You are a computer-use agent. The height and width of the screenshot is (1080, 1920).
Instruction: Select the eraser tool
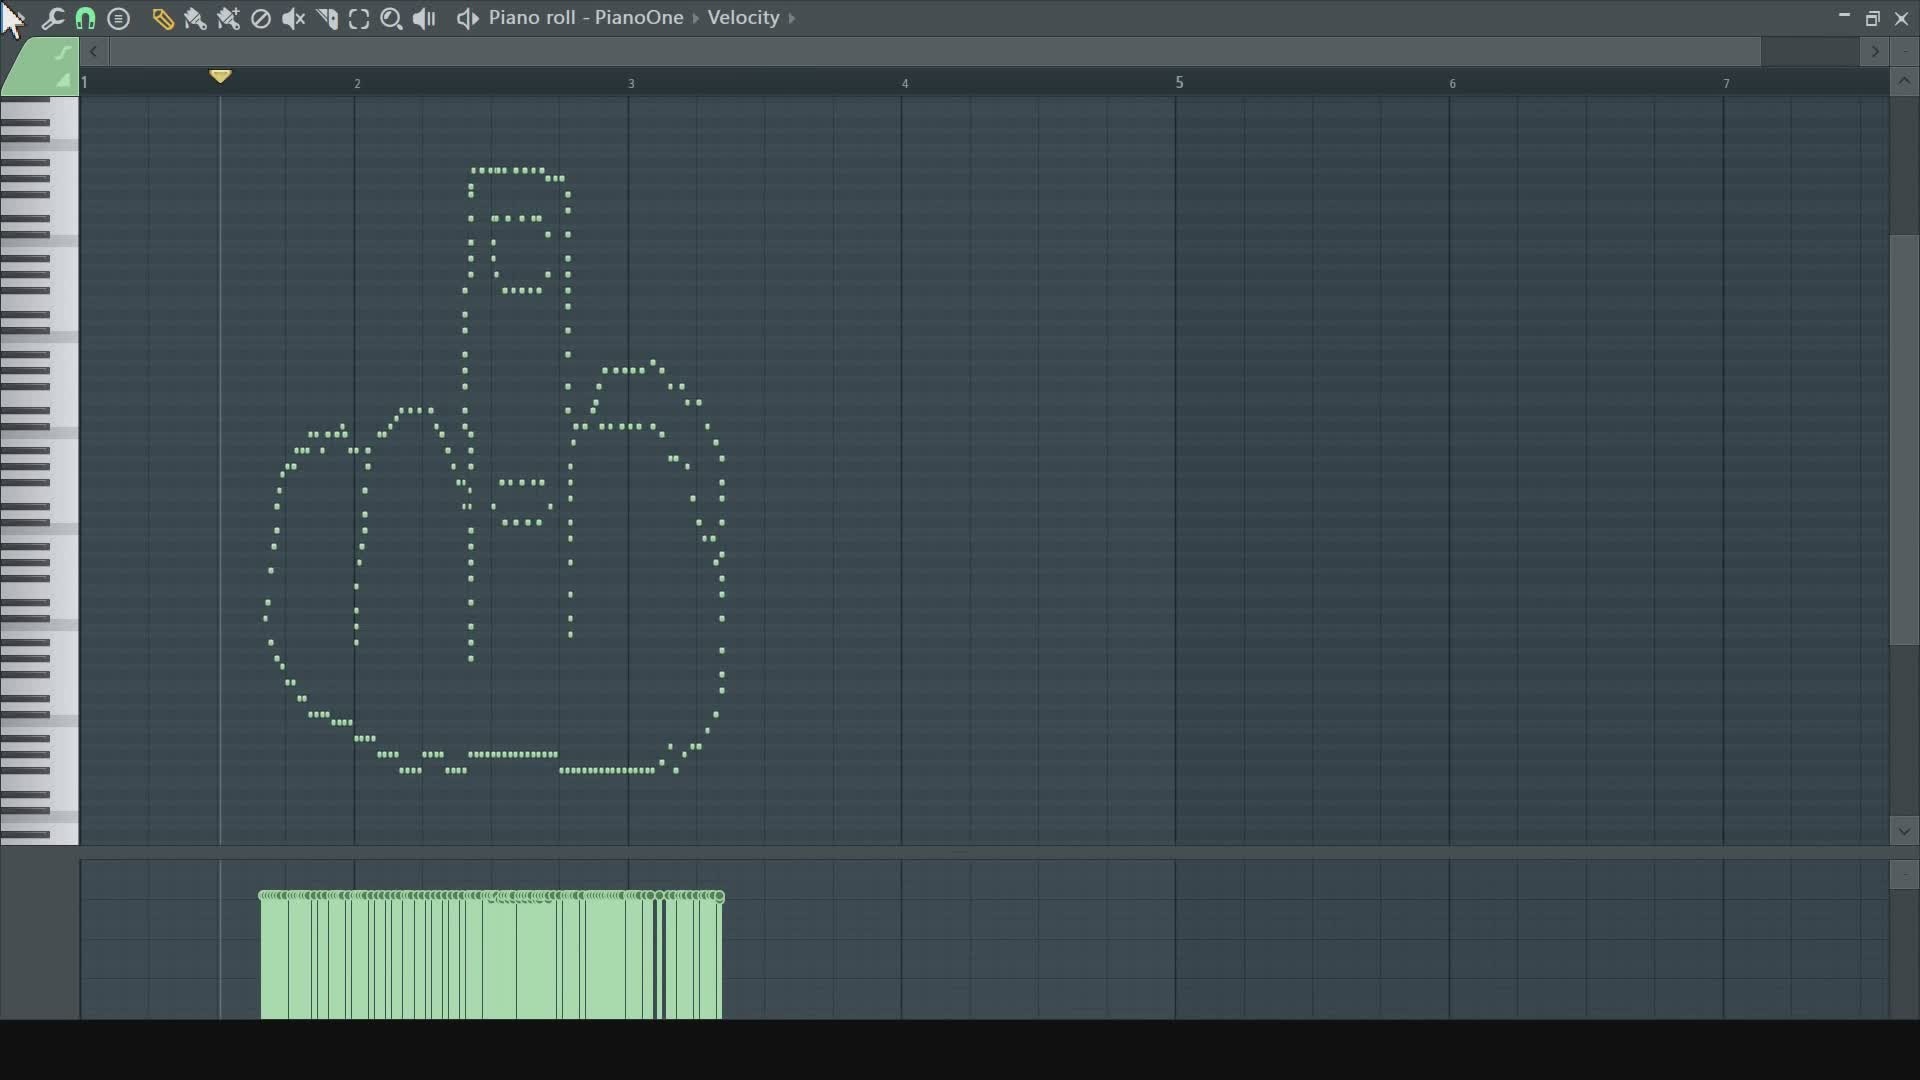click(x=261, y=17)
